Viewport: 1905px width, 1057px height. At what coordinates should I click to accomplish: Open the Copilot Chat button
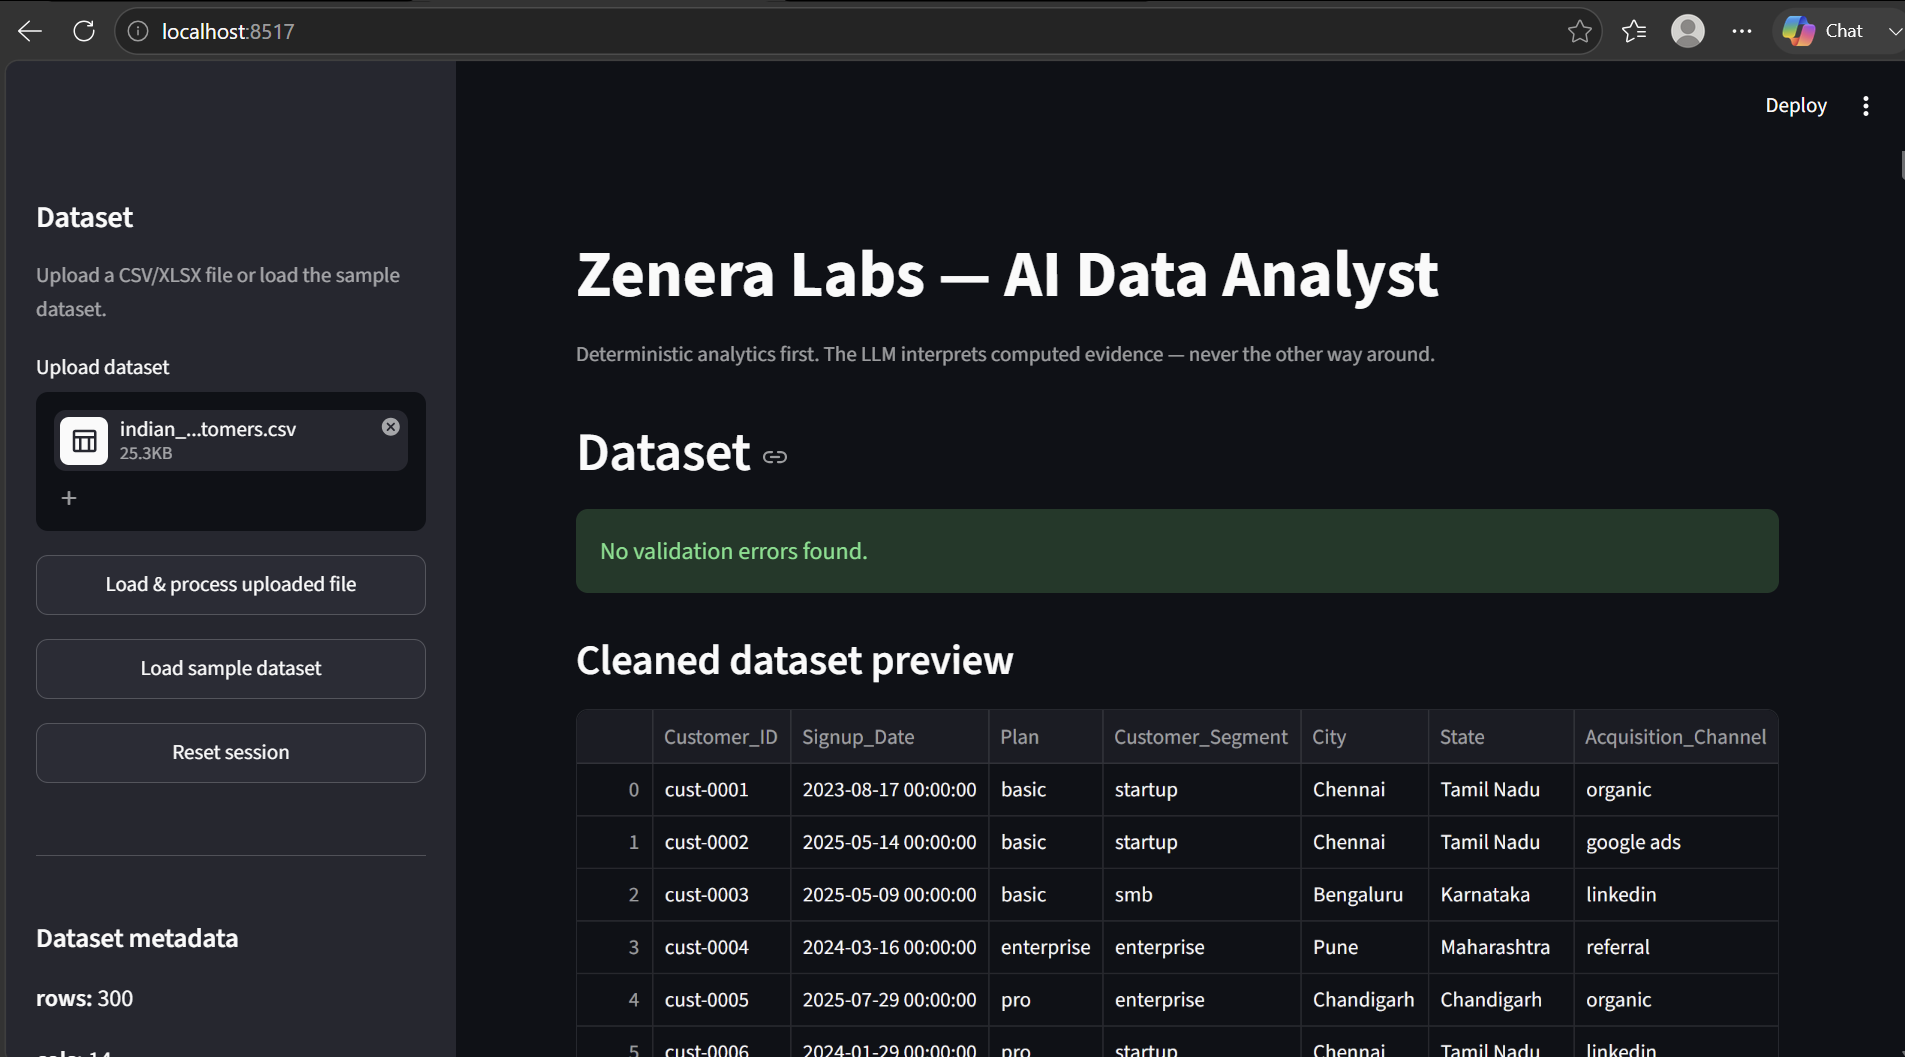1822,31
